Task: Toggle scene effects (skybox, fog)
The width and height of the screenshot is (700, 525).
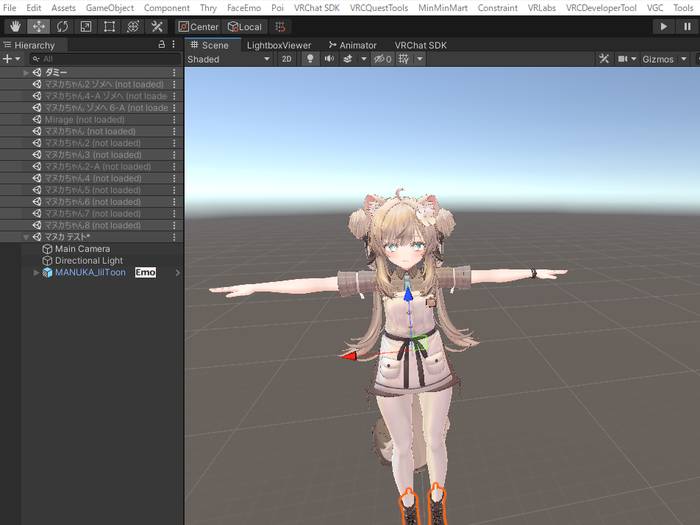Action: [x=348, y=59]
